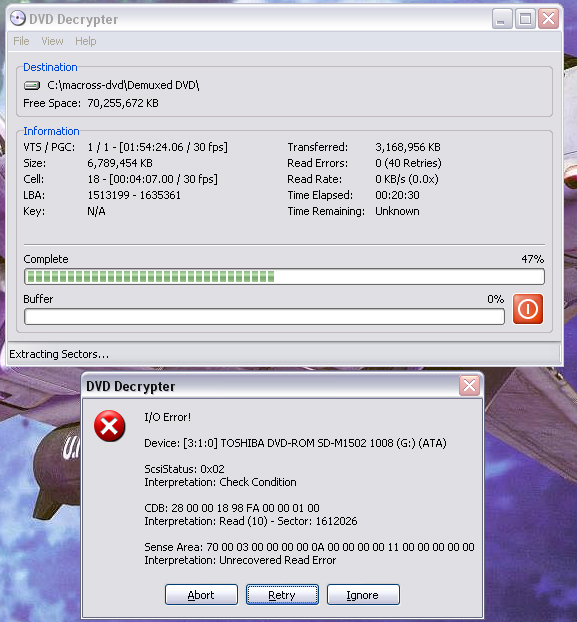
Task: Click the Time Remaining value Unknown
Action: click(397, 211)
